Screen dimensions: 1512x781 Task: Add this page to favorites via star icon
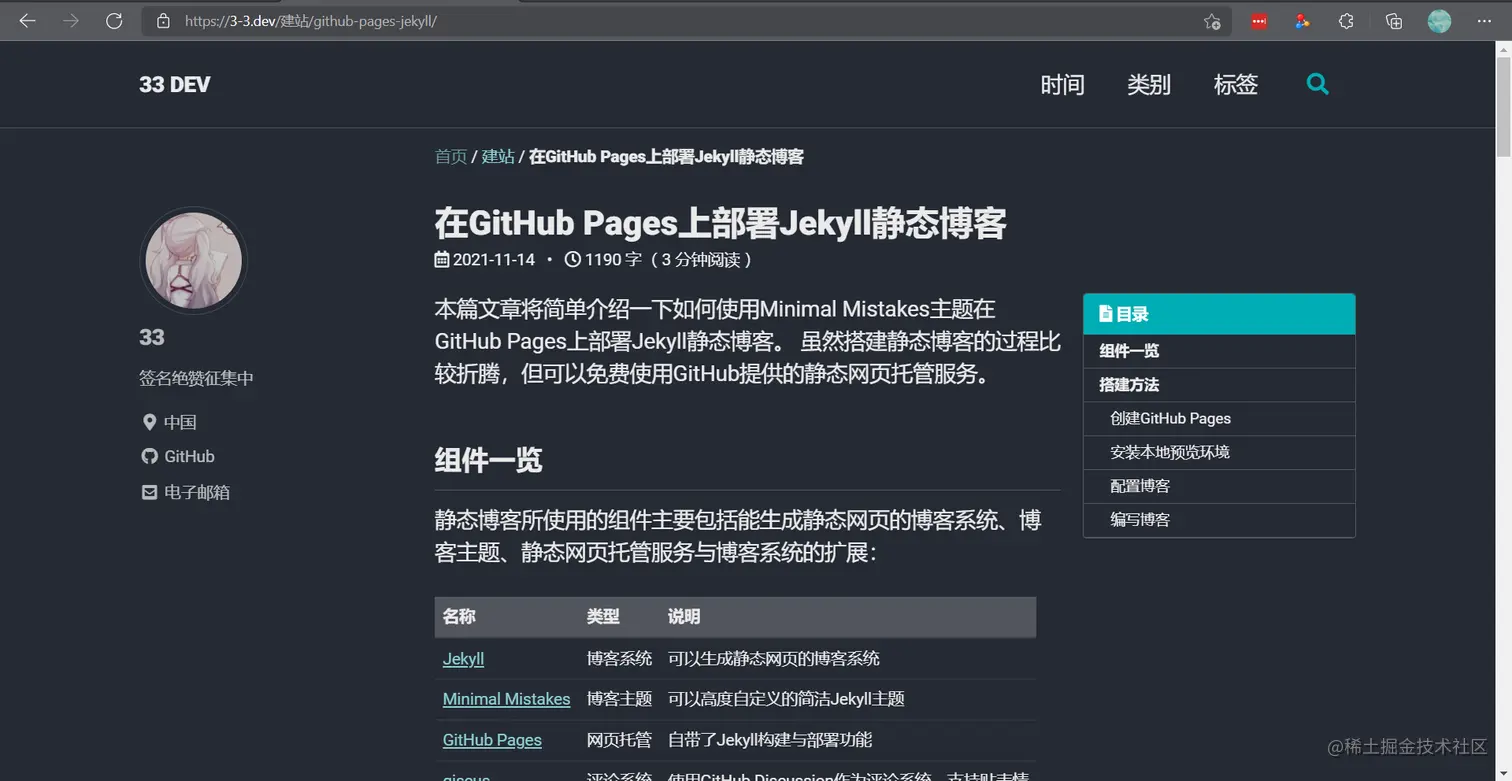pyautogui.click(x=1212, y=20)
